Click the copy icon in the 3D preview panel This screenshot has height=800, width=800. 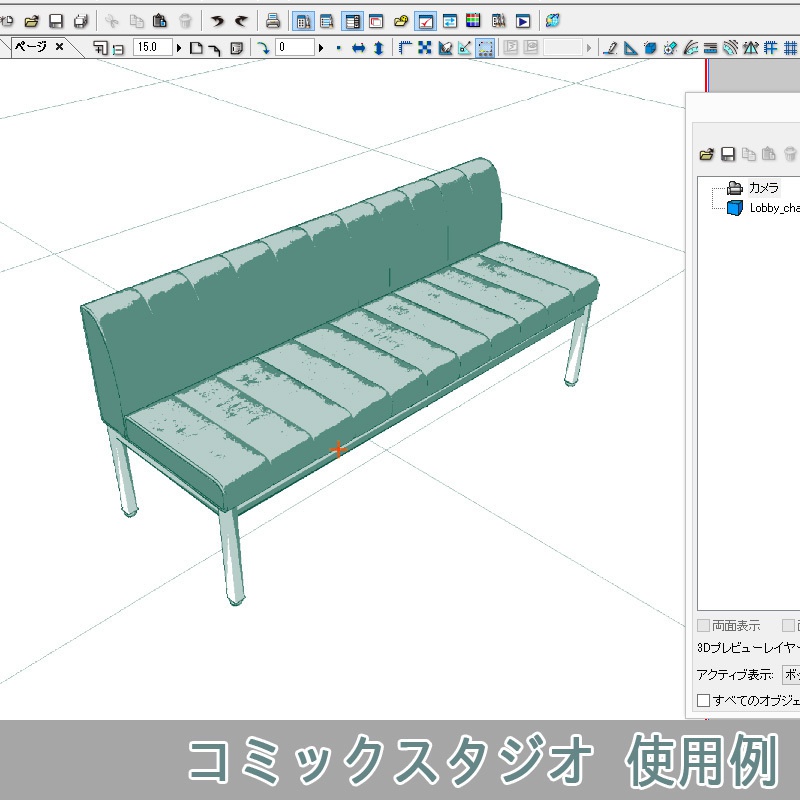[x=750, y=154]
